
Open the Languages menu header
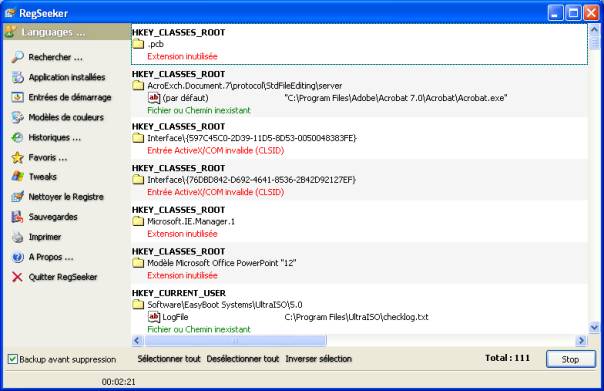(67, 32)
